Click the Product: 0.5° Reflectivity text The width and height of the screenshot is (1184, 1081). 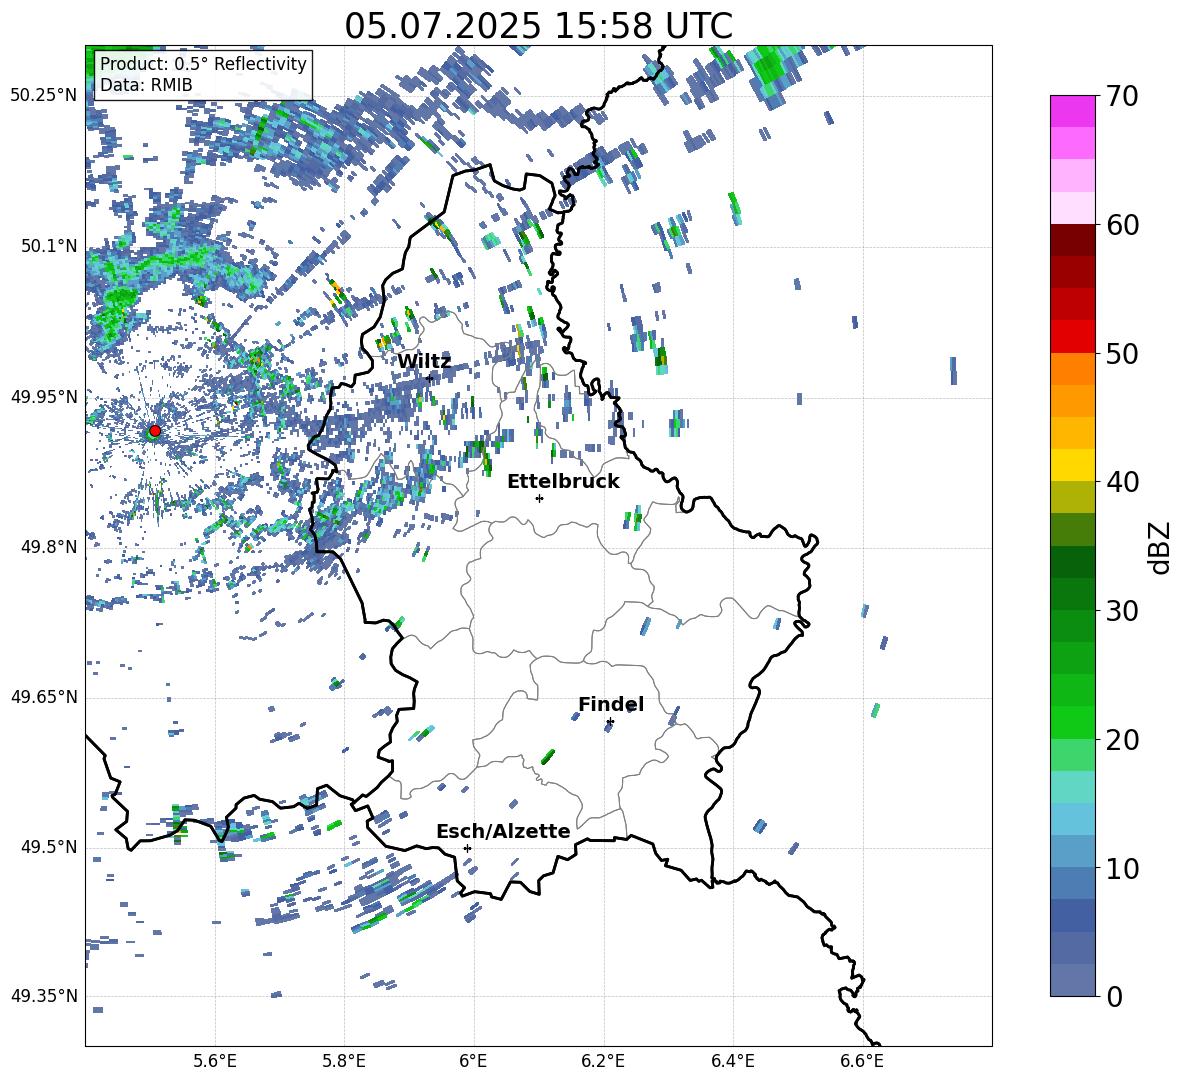point(203,63)
